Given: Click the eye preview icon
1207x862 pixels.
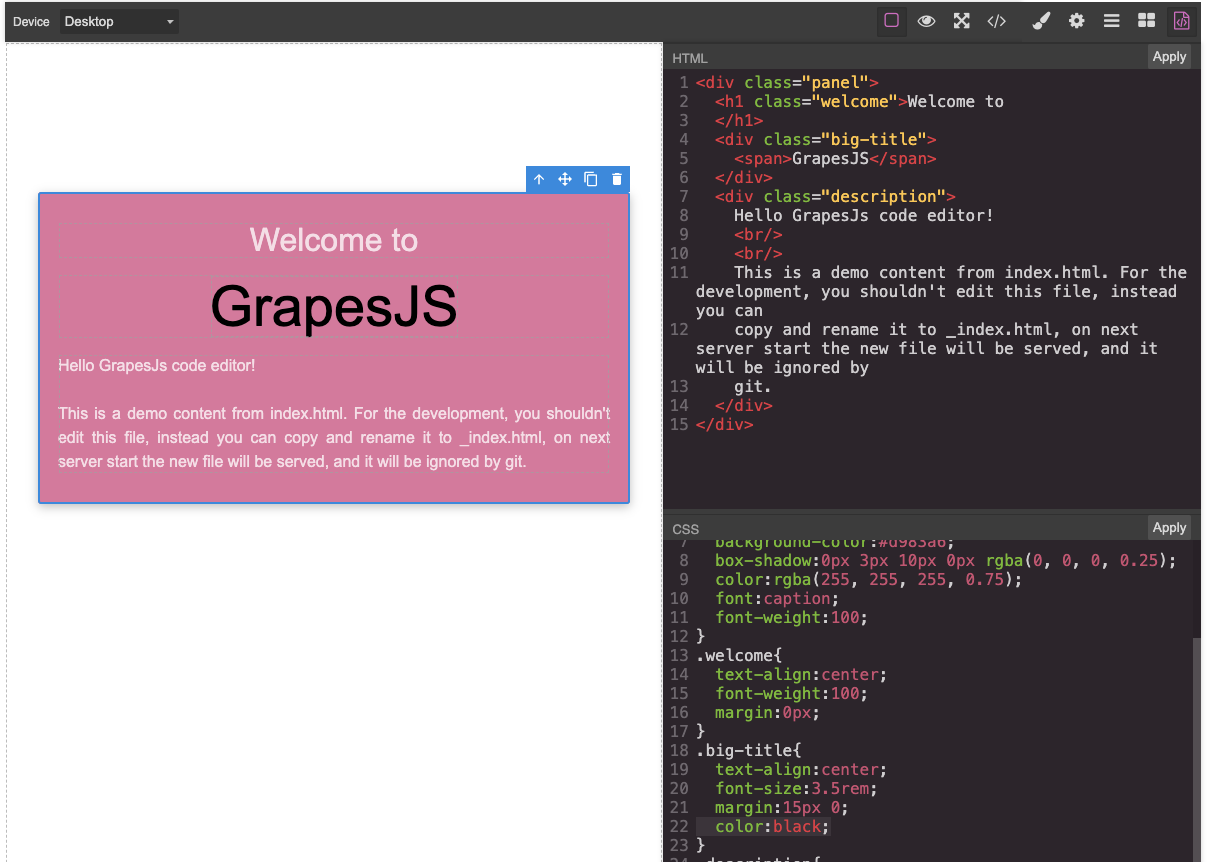Looking at the screenshot, I should [x=927, y=21].
